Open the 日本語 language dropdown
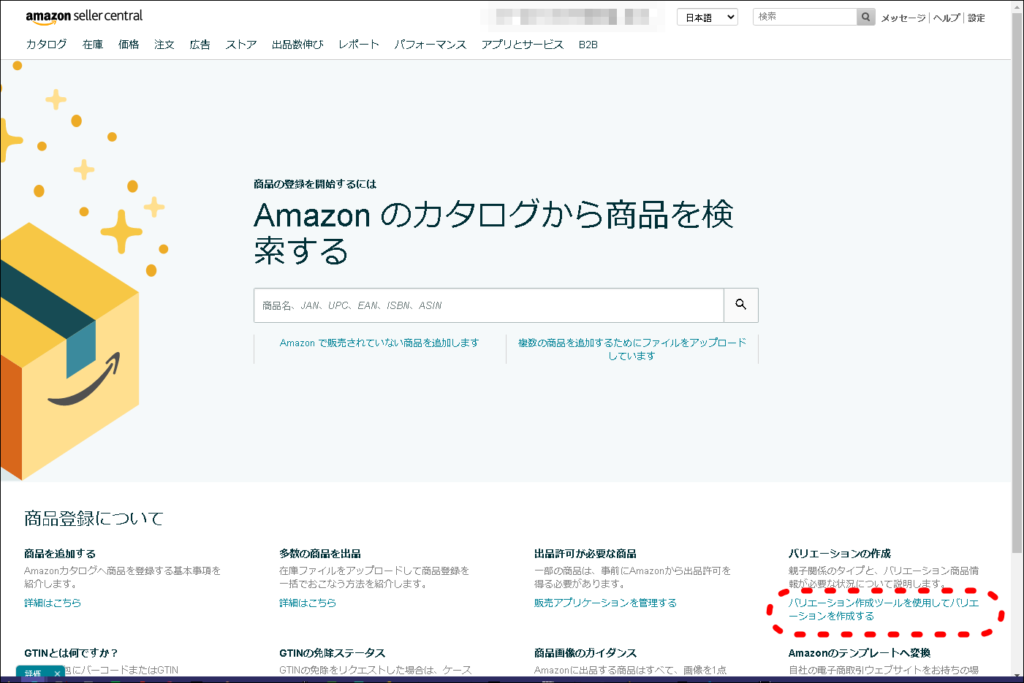 click(x=707, y=18)
